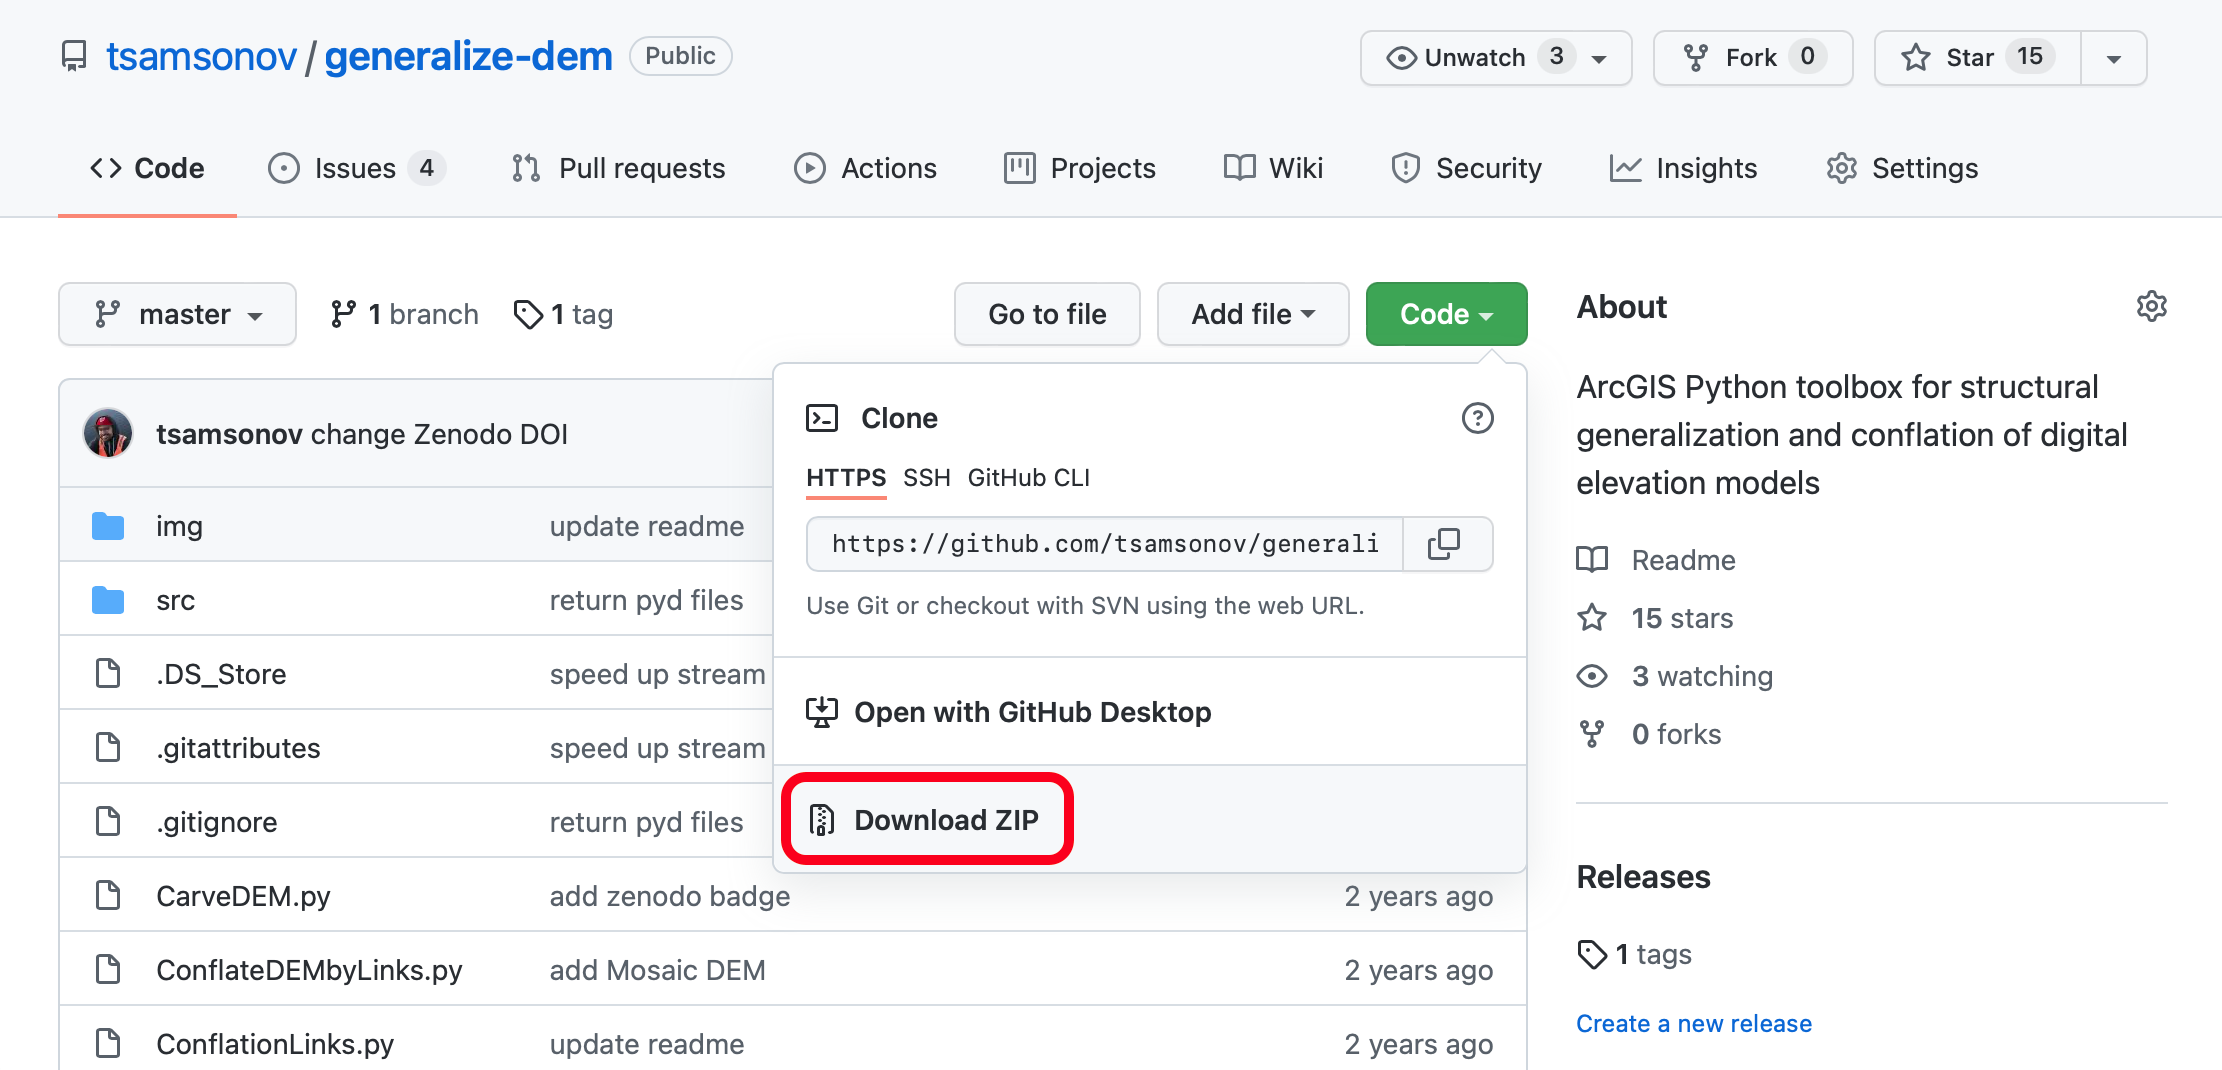Expand the master branch selector
Image resolution: width=2222 pixels, height=1070 pixels.
tap(178, 314)
